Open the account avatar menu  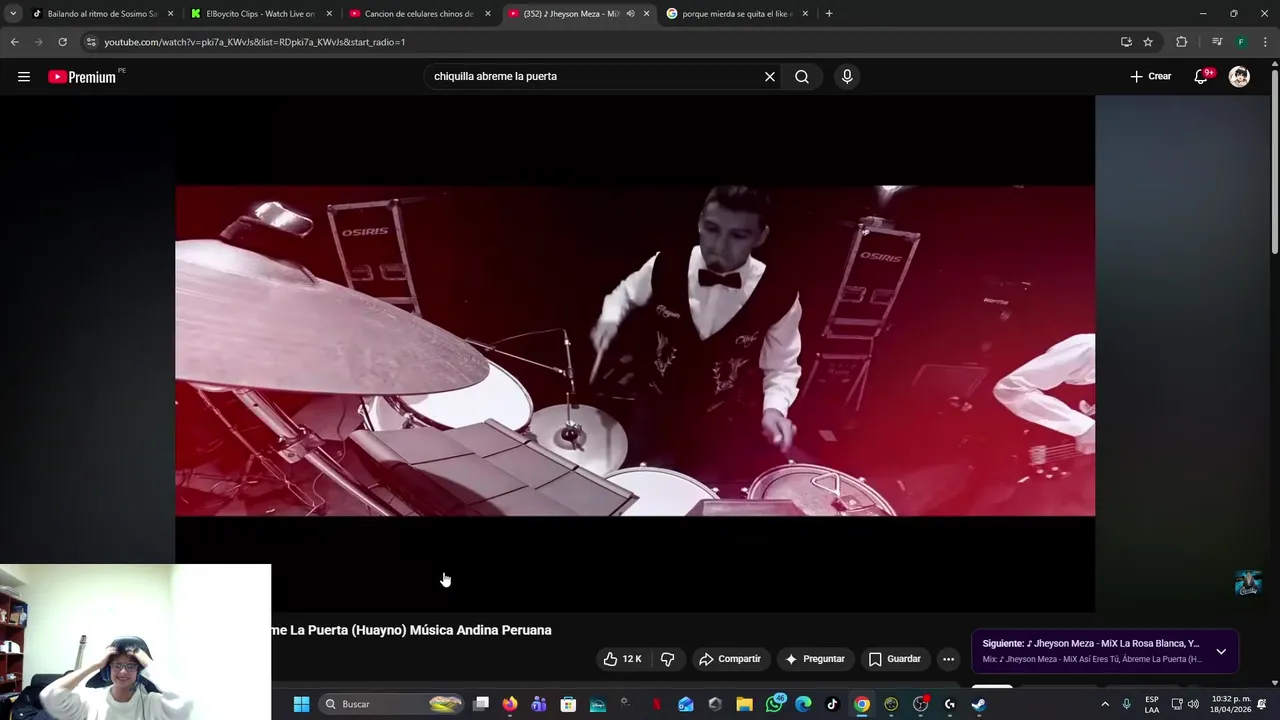[x=1239, y=76]
